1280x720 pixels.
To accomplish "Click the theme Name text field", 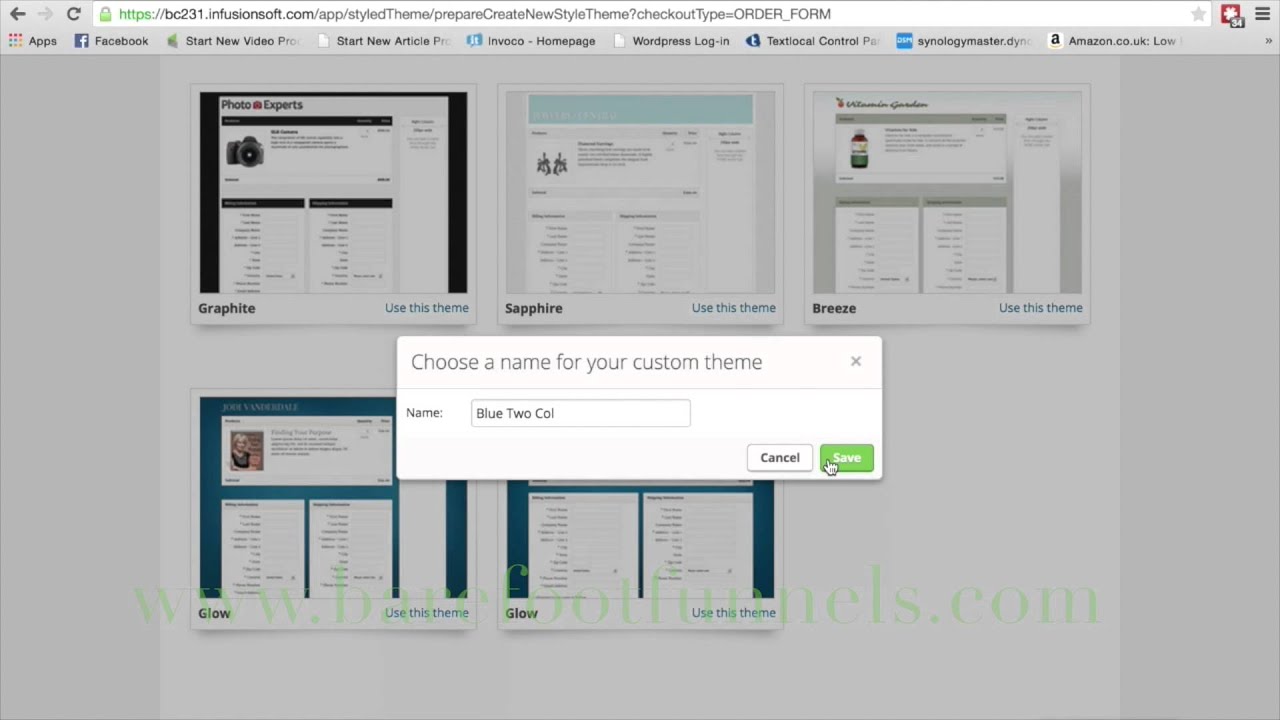I will 581,413.
